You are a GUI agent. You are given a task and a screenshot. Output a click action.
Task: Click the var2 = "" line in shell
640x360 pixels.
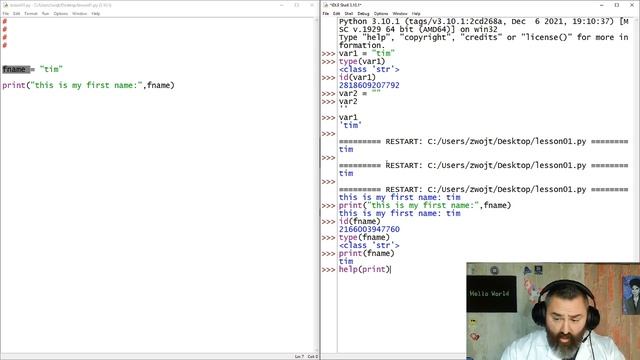point(360,93)
